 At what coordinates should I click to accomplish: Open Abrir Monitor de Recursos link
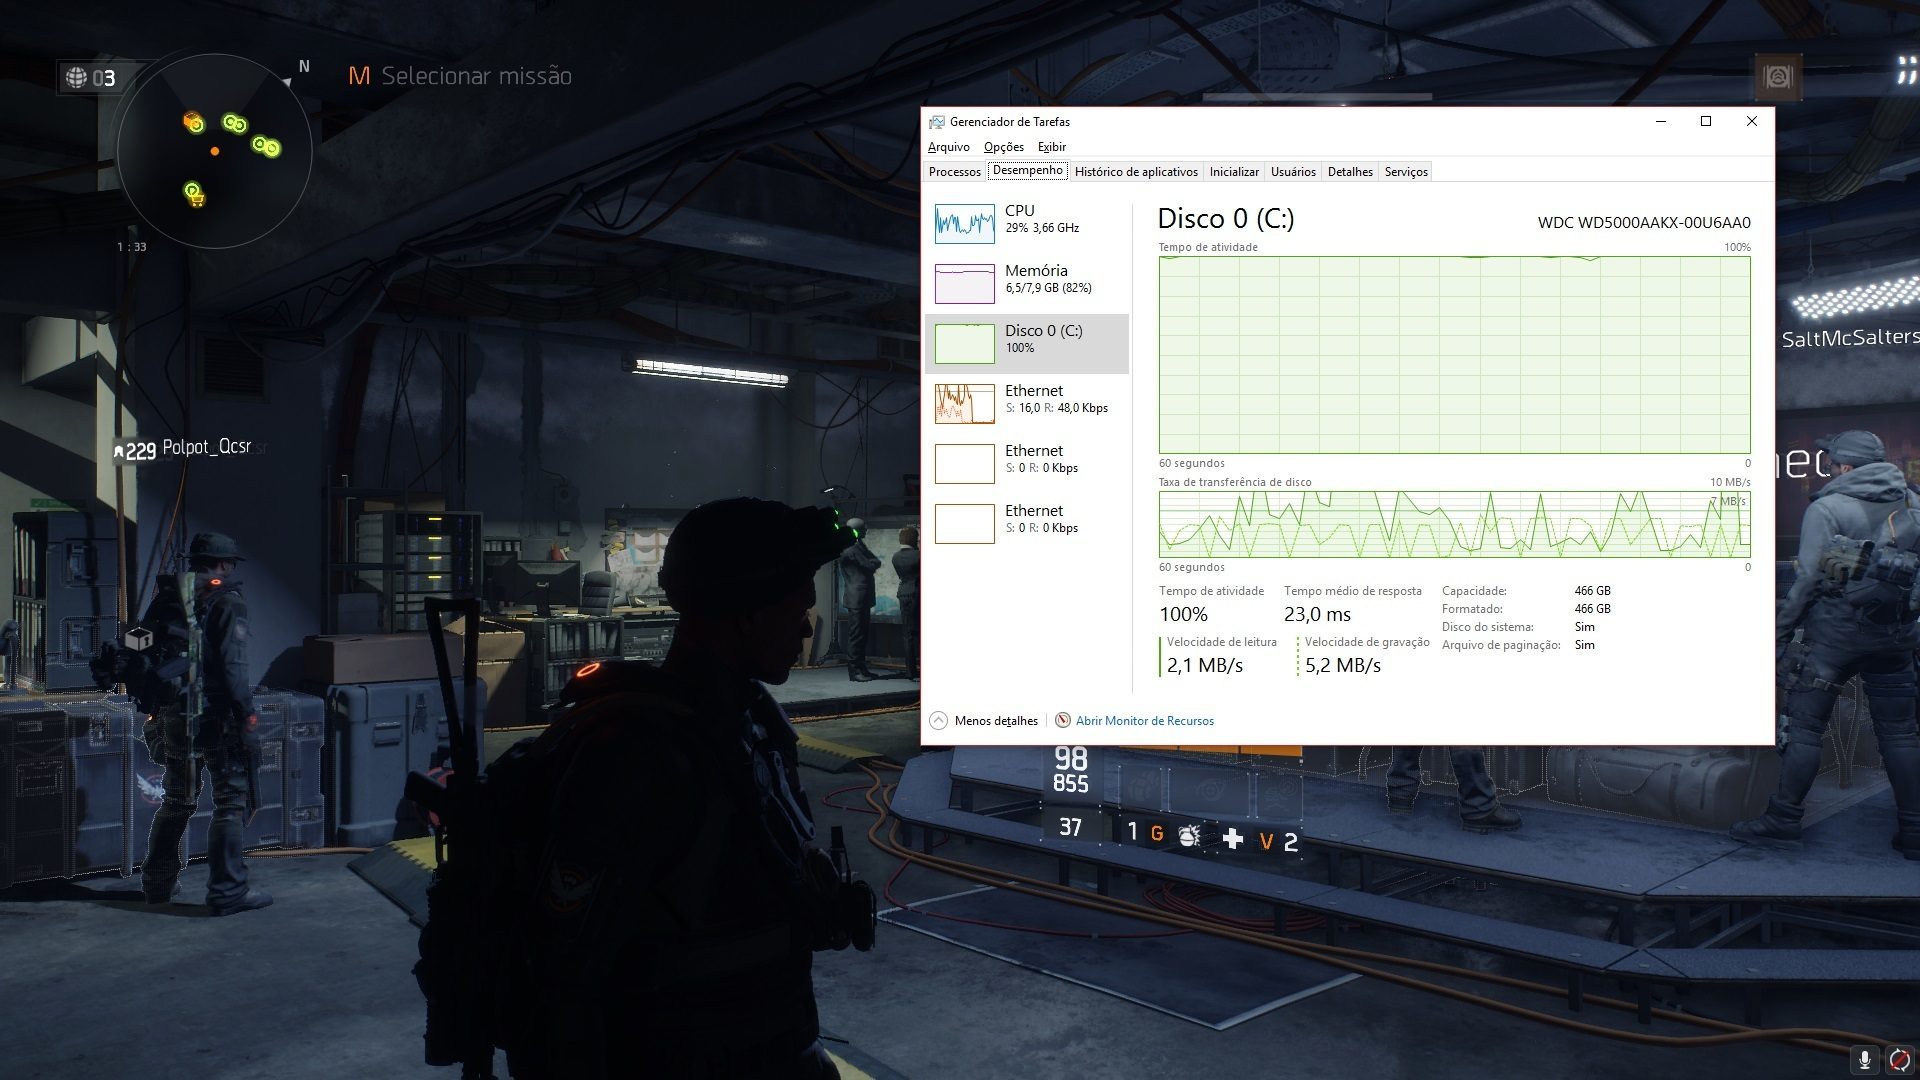click(x=1144, y=721)
